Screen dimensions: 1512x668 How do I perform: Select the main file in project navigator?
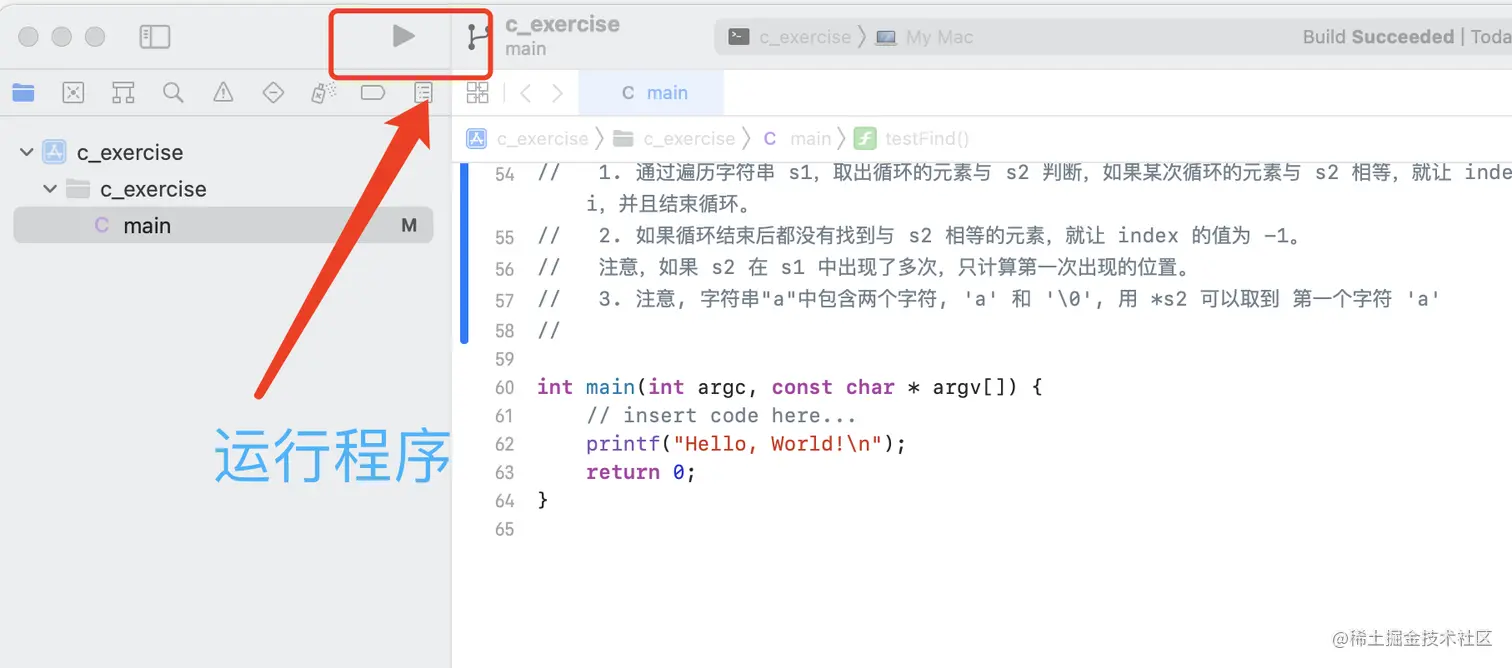click(x=147, y=224)
